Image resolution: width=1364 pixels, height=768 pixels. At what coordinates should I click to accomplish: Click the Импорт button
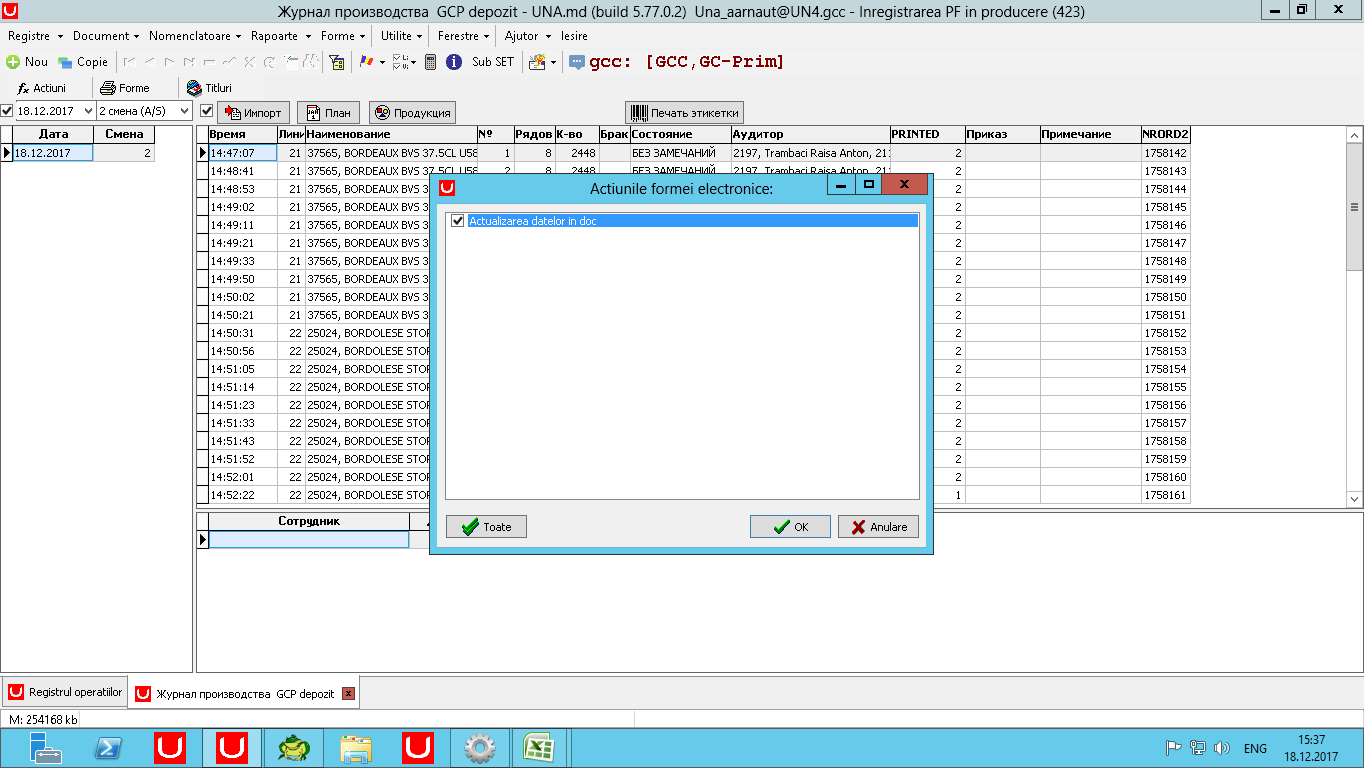253,113
